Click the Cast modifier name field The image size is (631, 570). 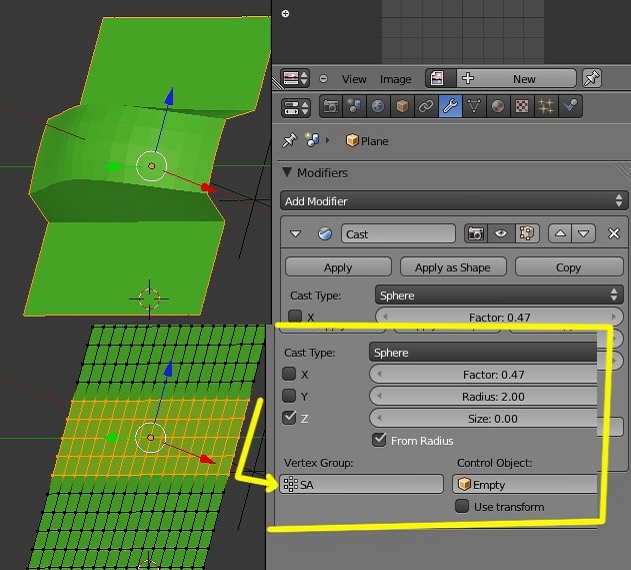(x=398, y=234)
